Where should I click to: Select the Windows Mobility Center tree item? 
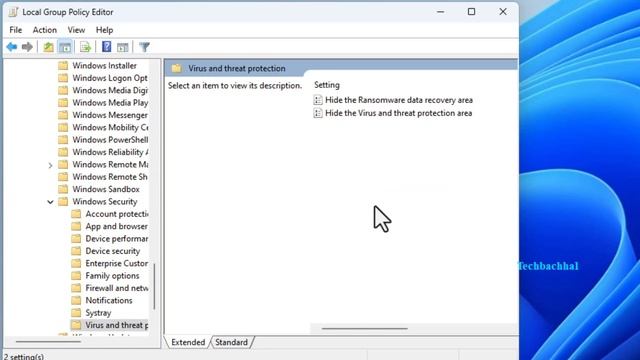coord(110,127)
